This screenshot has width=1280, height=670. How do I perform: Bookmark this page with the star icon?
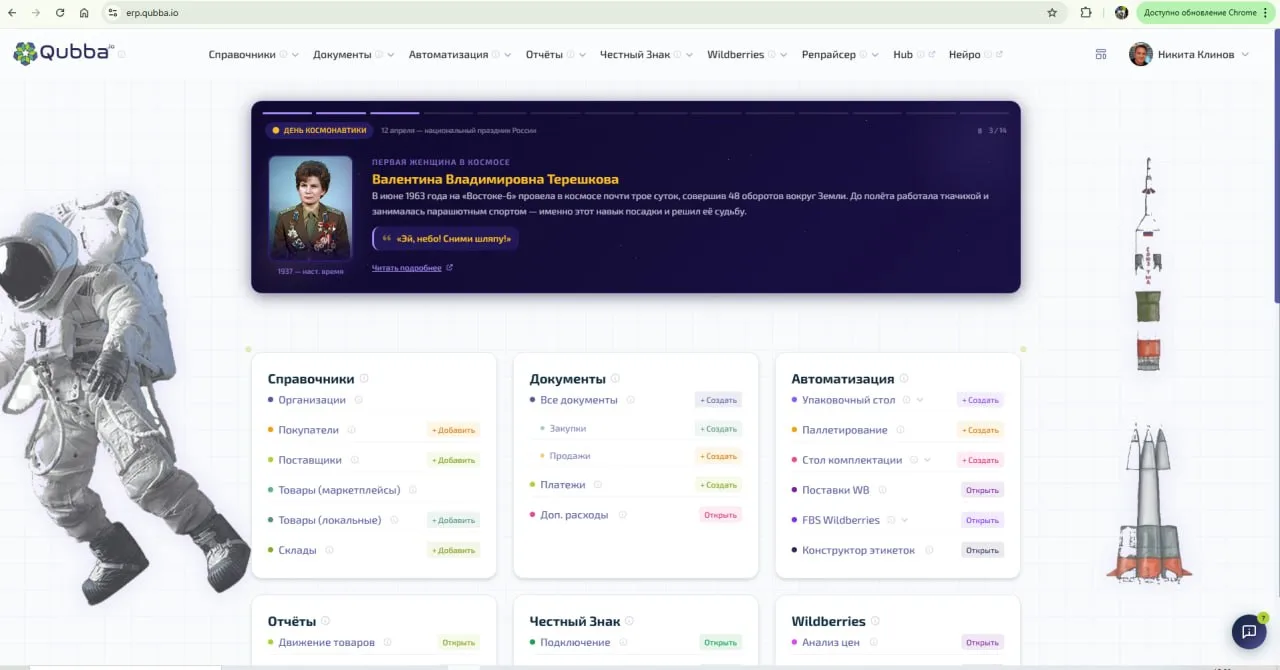coord(1052,13)
